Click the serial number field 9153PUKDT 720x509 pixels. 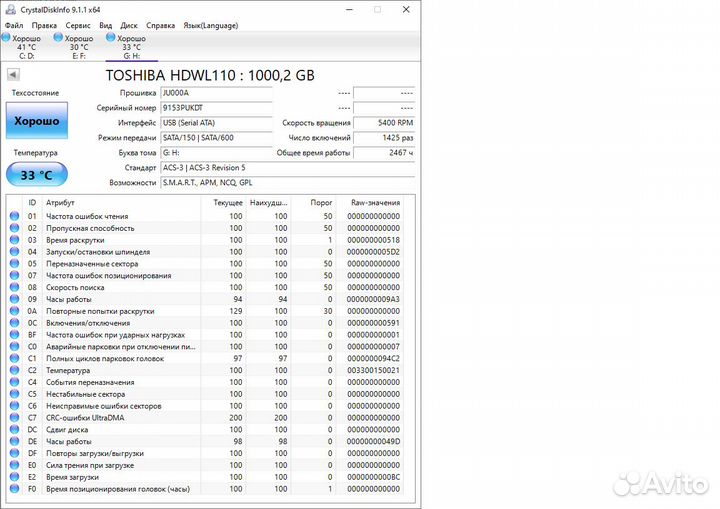215,107
